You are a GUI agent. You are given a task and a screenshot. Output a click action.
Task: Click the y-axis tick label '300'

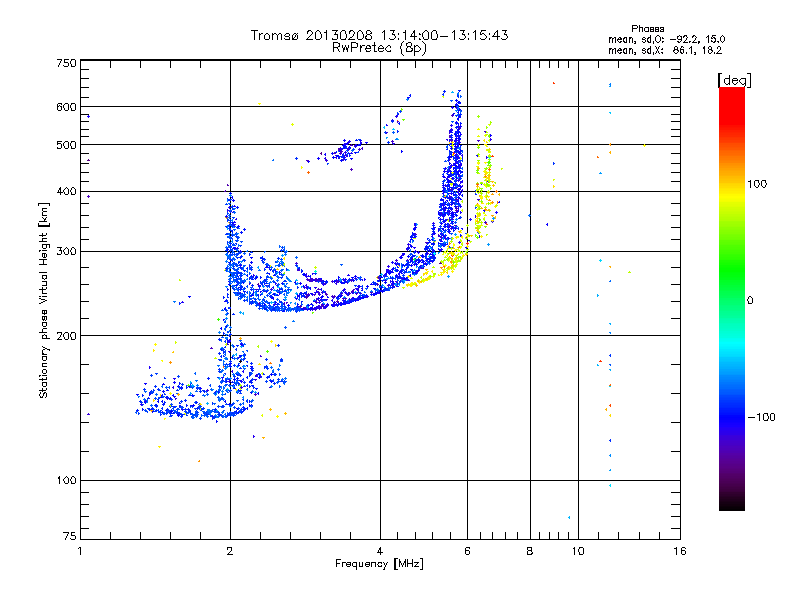coord(67,252)
